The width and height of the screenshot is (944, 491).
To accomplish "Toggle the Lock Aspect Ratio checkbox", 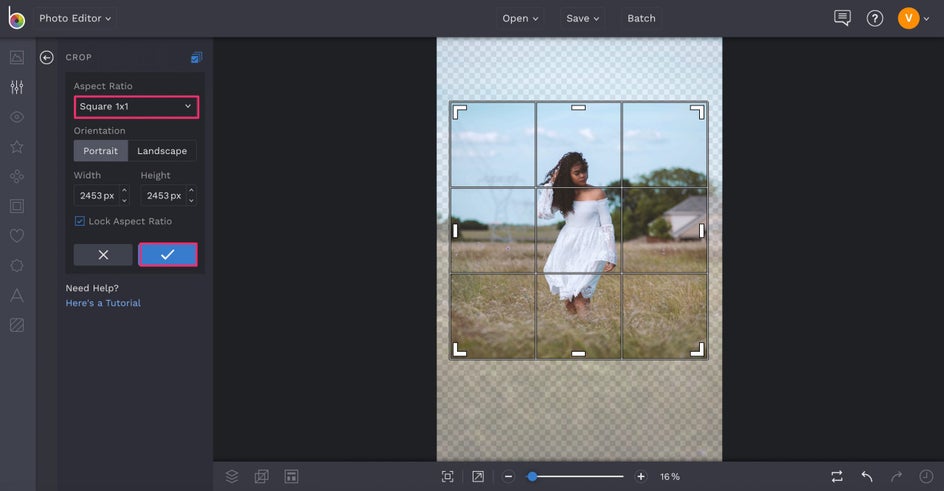I will (x=80, y=221).
